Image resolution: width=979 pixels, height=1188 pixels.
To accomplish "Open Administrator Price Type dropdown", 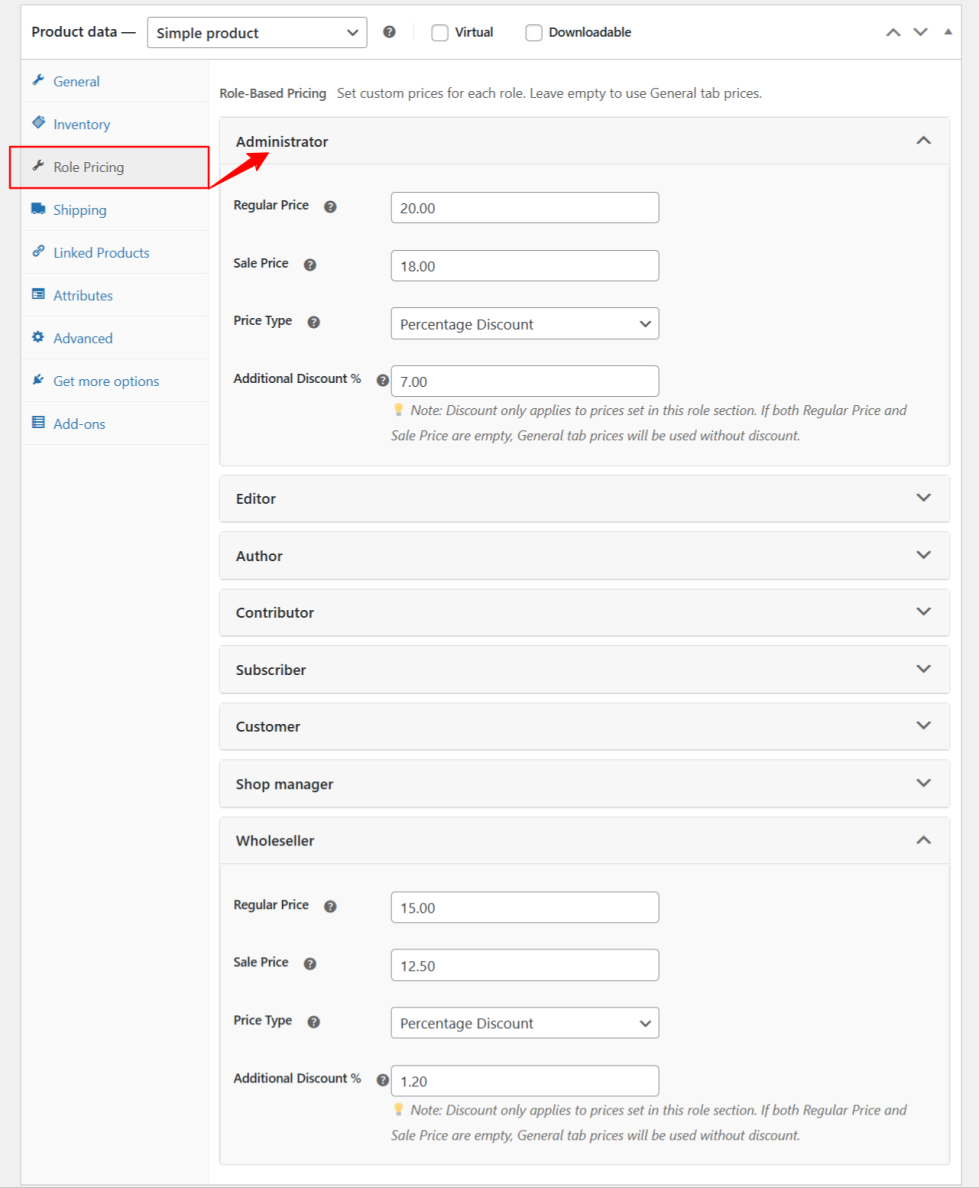I will [x=524, y=324].
